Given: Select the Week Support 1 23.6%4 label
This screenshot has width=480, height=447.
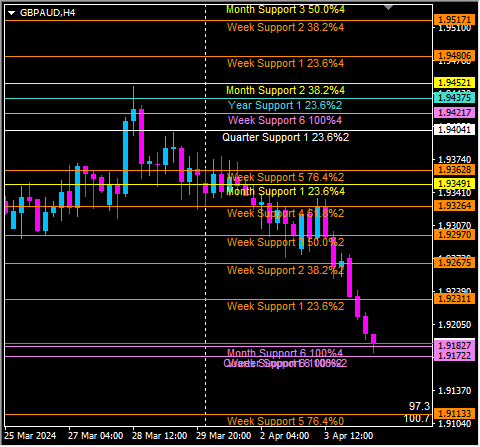Looking at the screenshot, I should 285,63.
